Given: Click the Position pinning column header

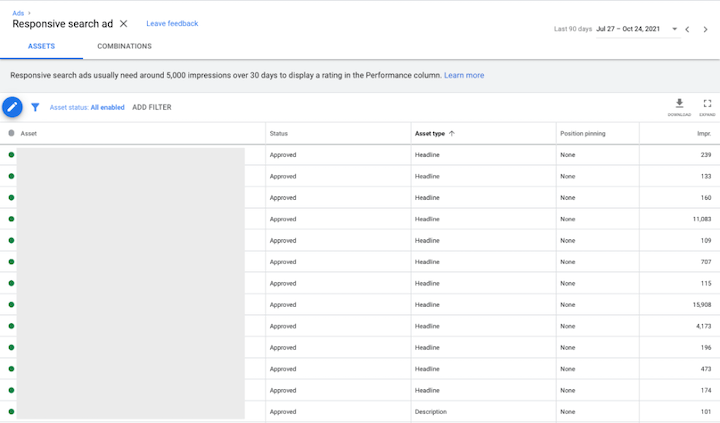Looking at the screenshot, I should pyautogui.click(x=582, y=133).
